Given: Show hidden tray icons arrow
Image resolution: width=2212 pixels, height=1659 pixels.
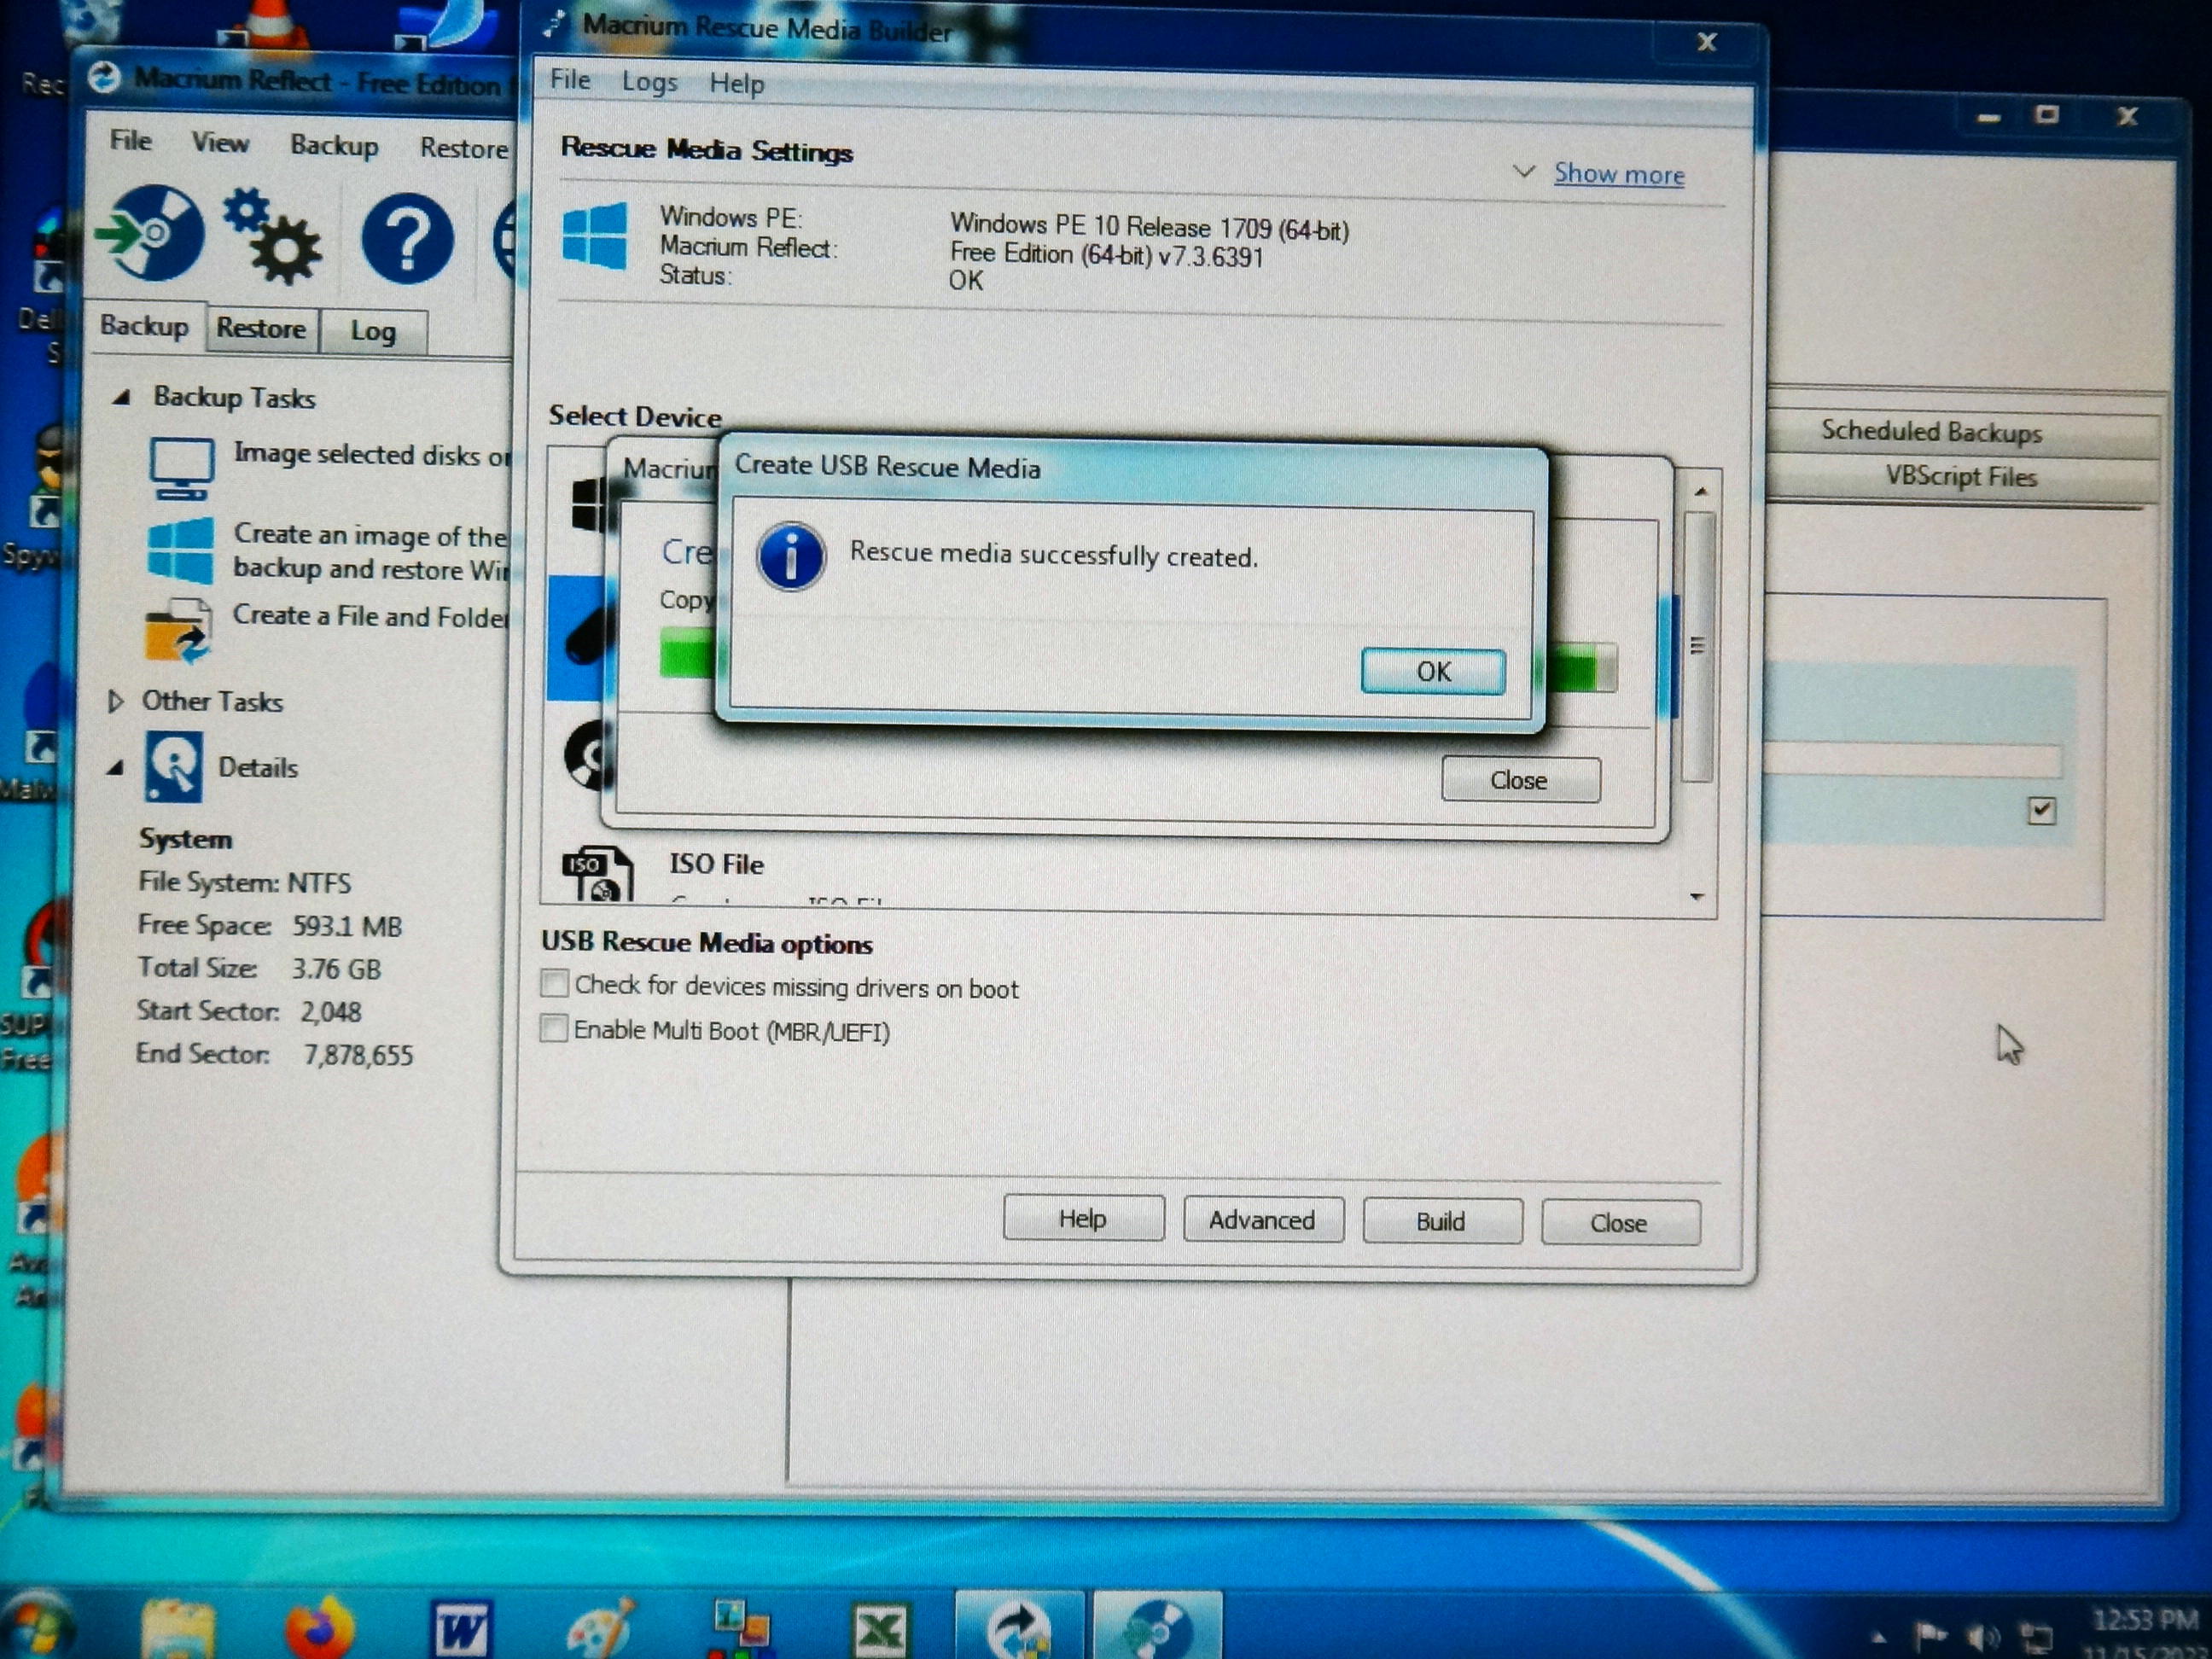Looking at the screenshot, I should pyautogui.click(x=1878, y=1638).
